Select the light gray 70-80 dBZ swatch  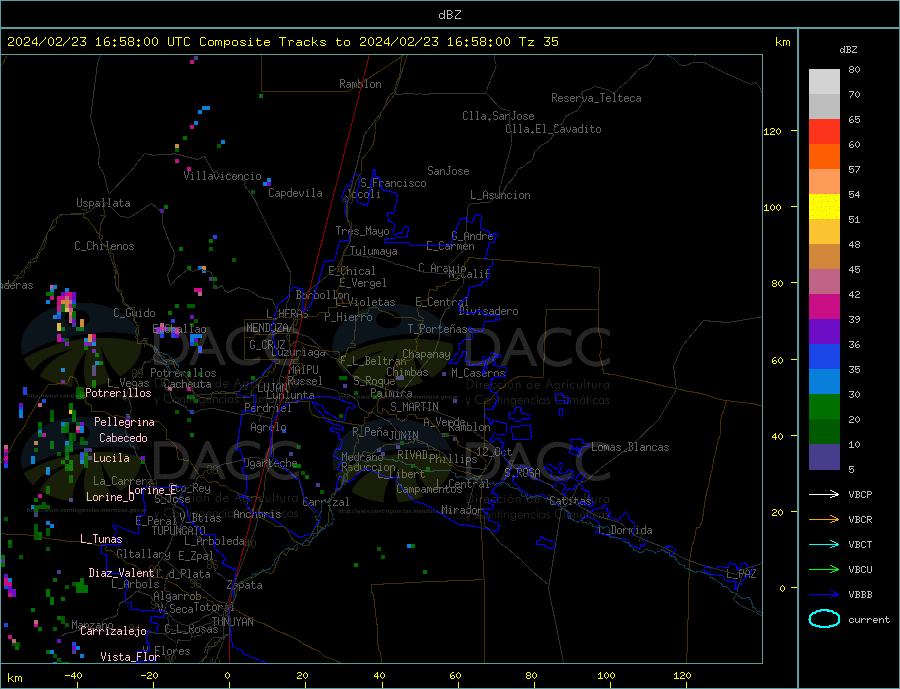(x=824, y=82)
